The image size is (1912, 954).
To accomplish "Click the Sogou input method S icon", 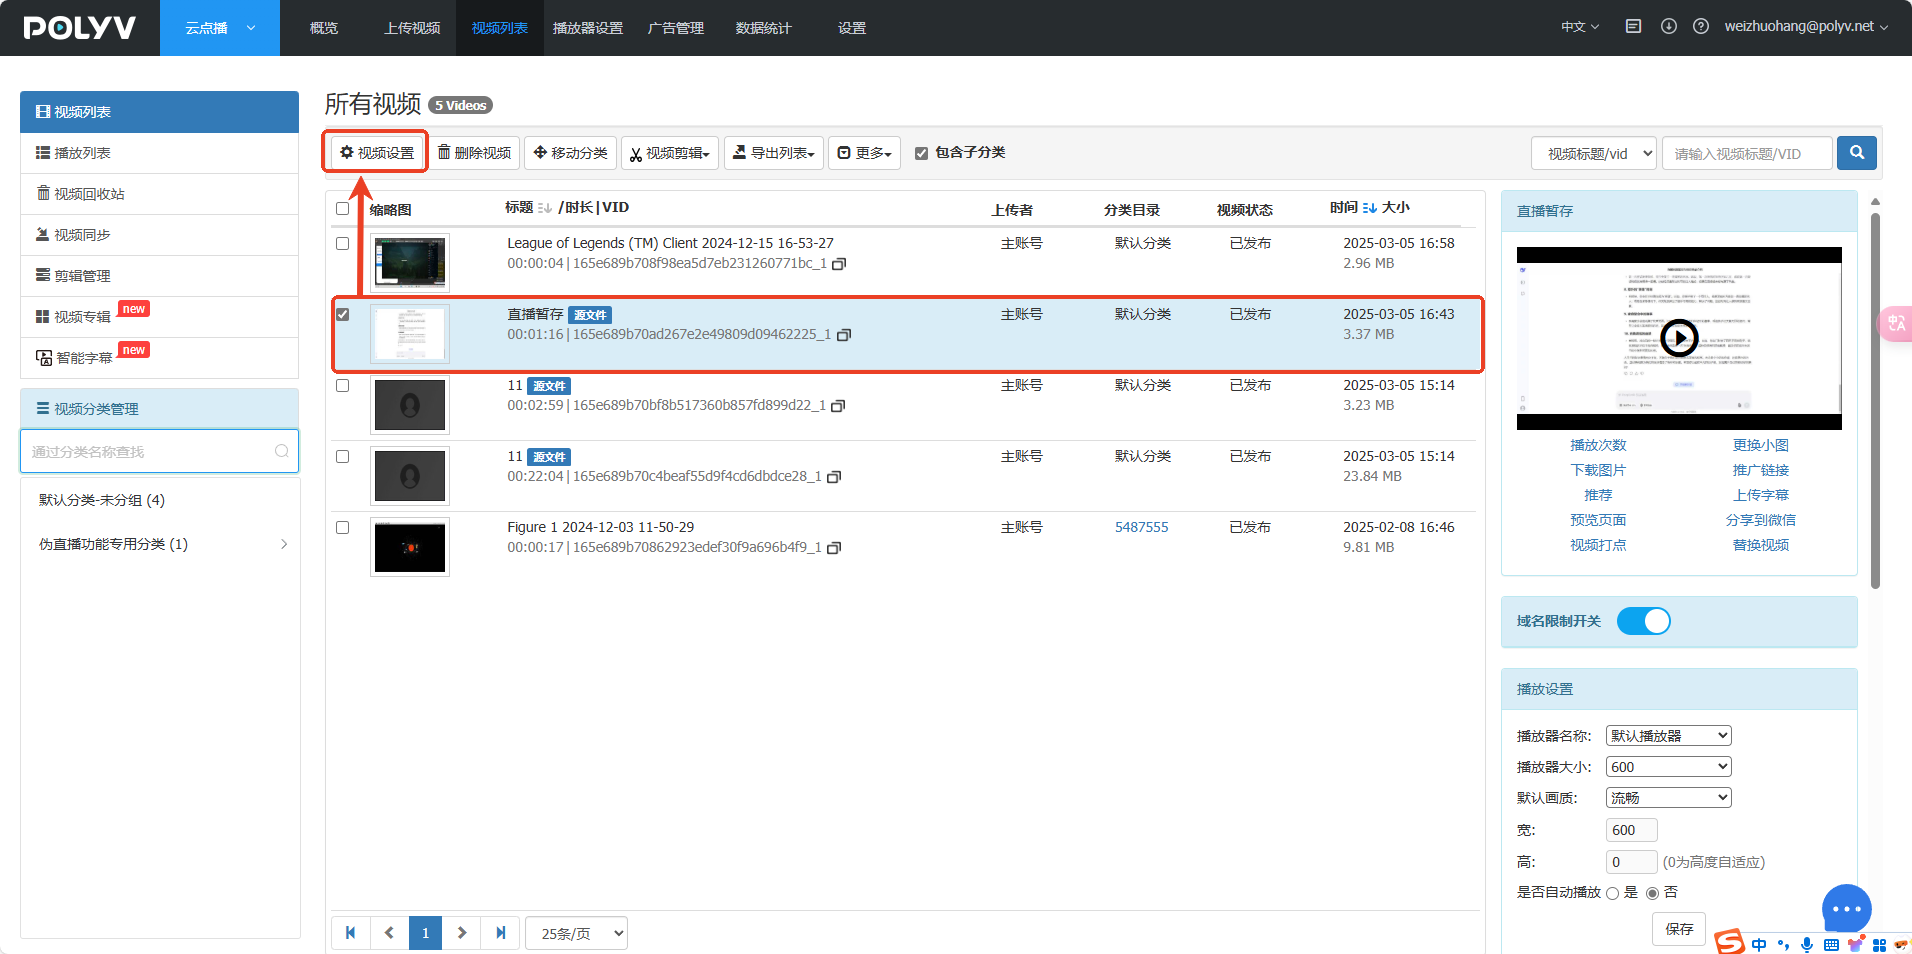I will 1729,942.
